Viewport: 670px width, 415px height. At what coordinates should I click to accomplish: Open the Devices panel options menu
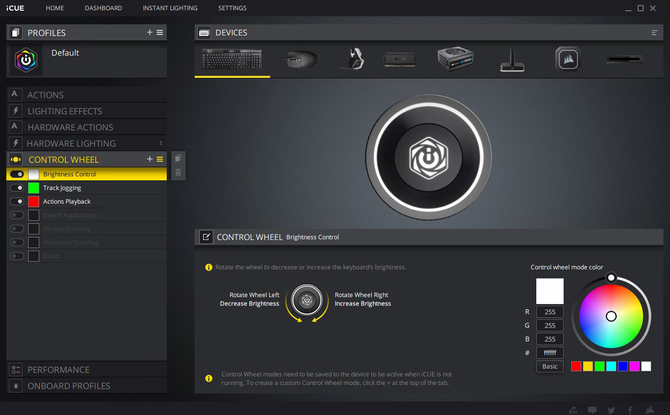click(654, 32)
